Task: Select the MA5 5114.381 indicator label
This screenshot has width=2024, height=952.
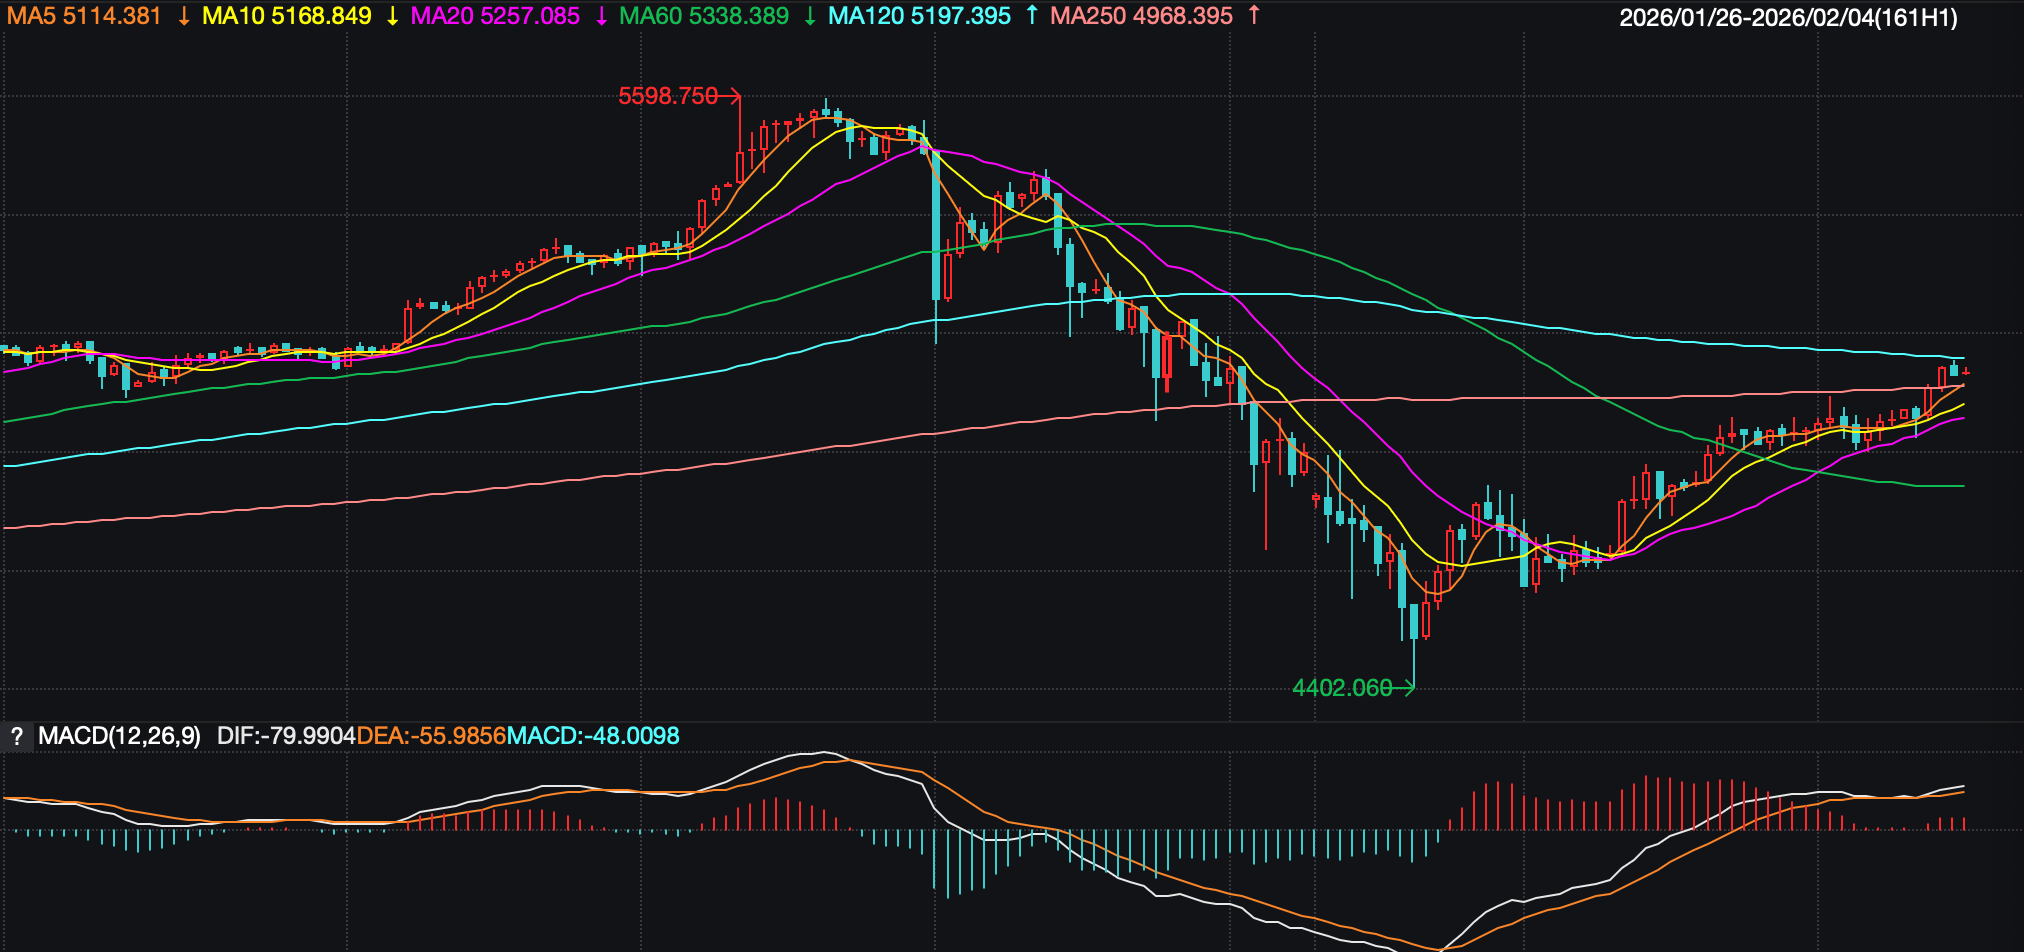Action: [84, 16]
